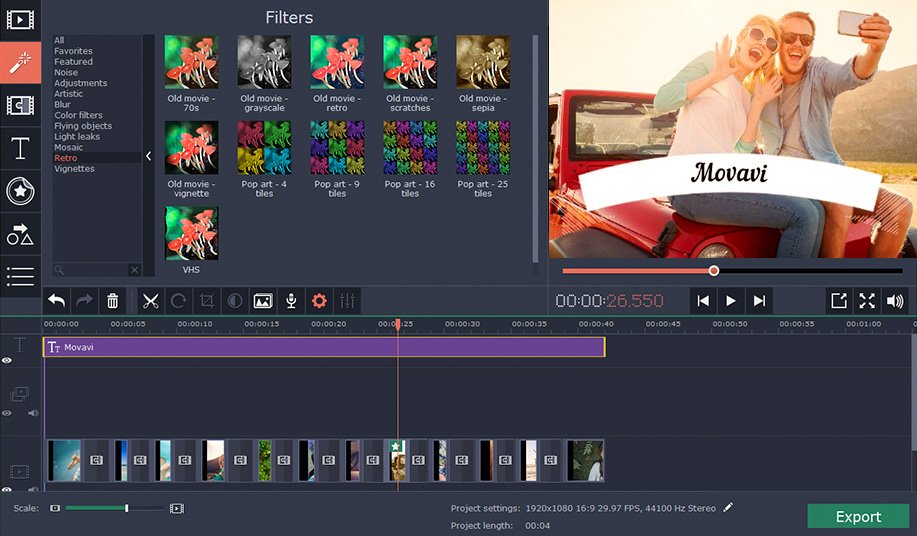This screenshot has width=917, height=536.
Task: Zoom in timeline with large scale icon
Action: [177, 509]
